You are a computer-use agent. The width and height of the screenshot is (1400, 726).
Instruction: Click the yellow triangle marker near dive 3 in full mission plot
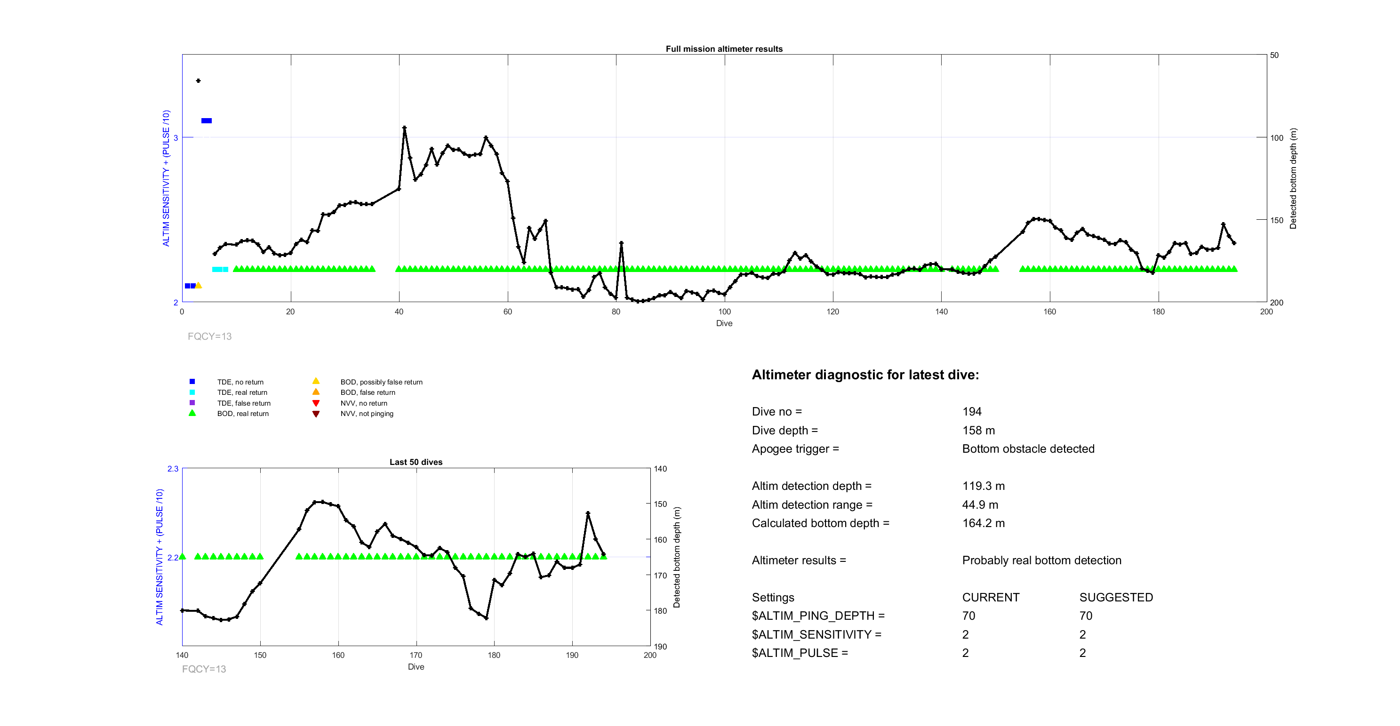click(198, 286)
